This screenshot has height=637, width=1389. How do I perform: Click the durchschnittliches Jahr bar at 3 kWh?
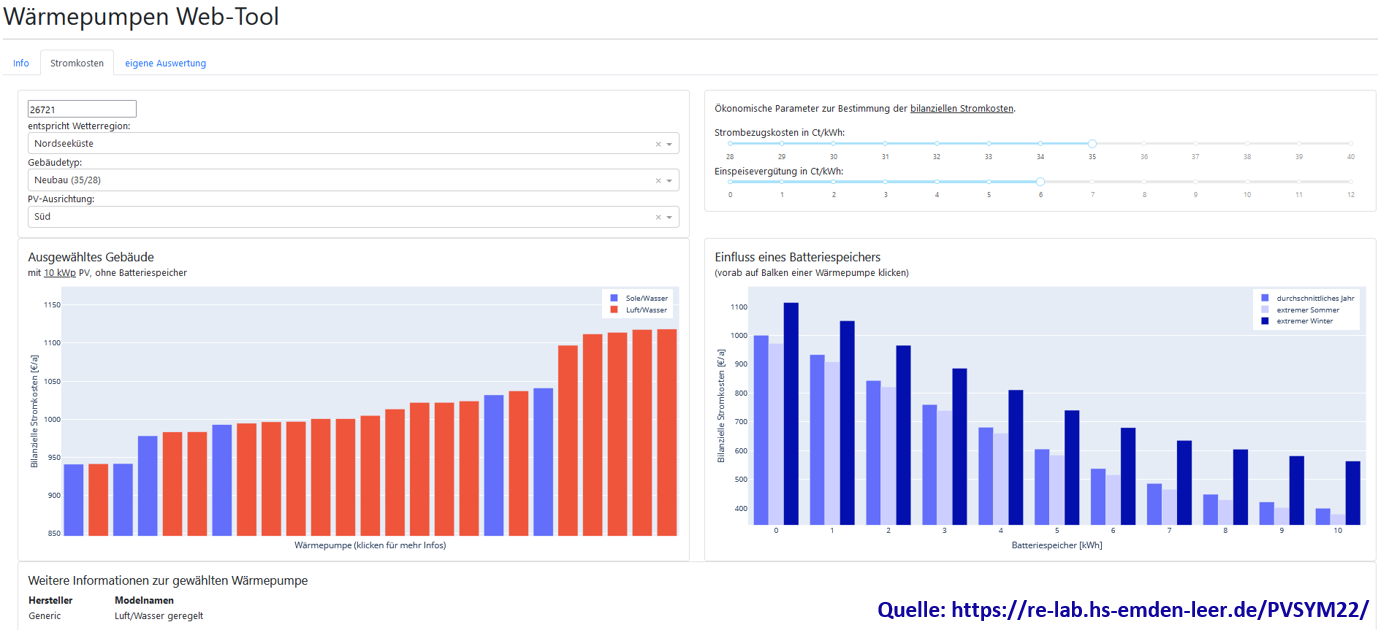930,465
